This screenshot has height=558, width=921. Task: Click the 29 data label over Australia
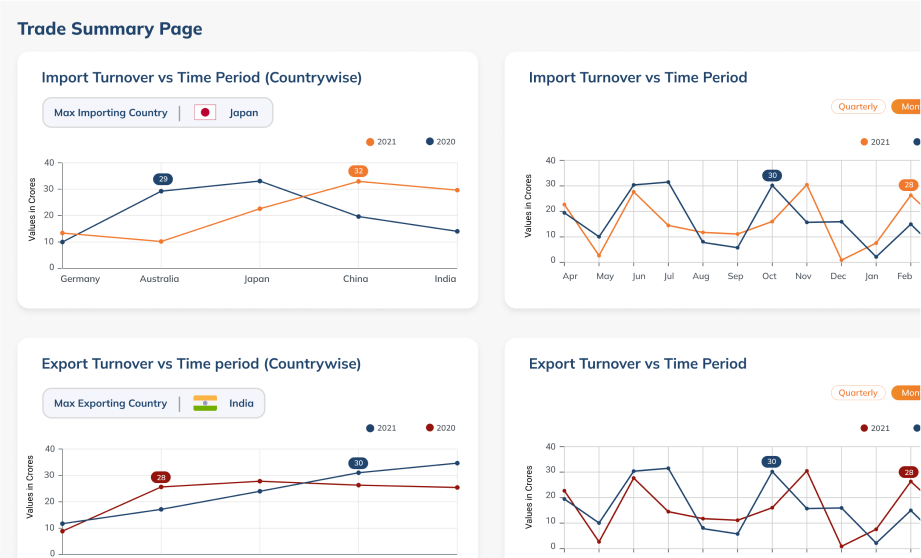163,179
